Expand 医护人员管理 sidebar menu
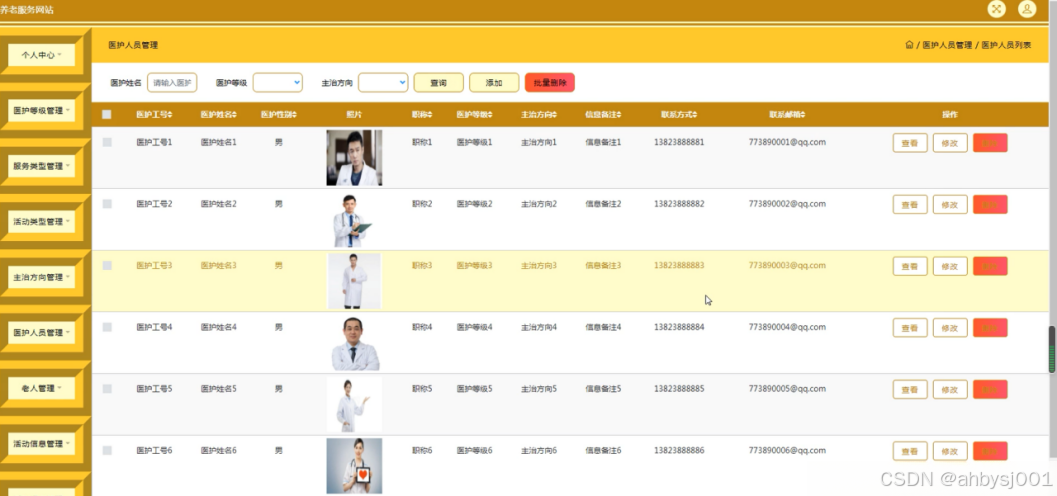The height and width of the screenshot is (496, 1057). point(41,332)
